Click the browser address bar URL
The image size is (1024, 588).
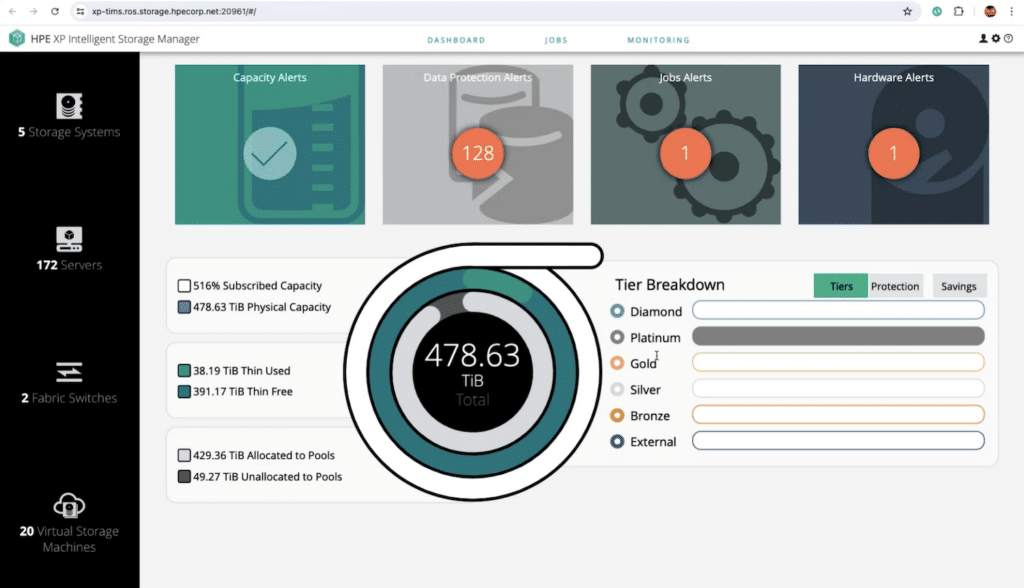[x=174, y=11]
